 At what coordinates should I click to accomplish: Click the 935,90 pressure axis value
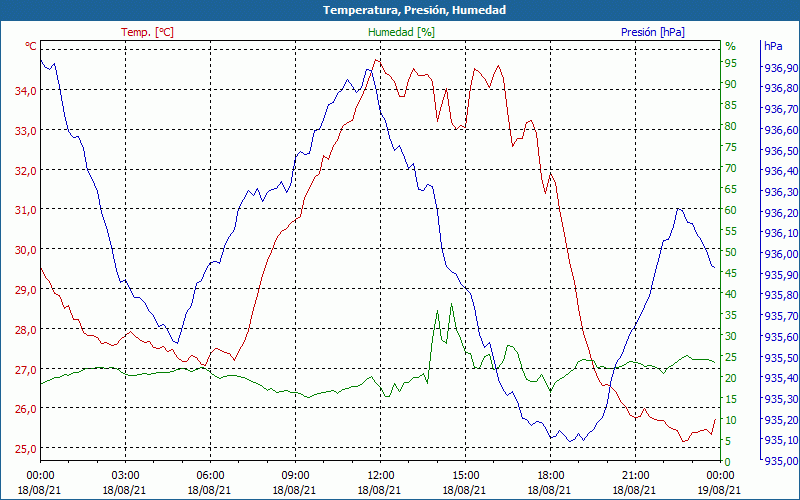point(781,275)
